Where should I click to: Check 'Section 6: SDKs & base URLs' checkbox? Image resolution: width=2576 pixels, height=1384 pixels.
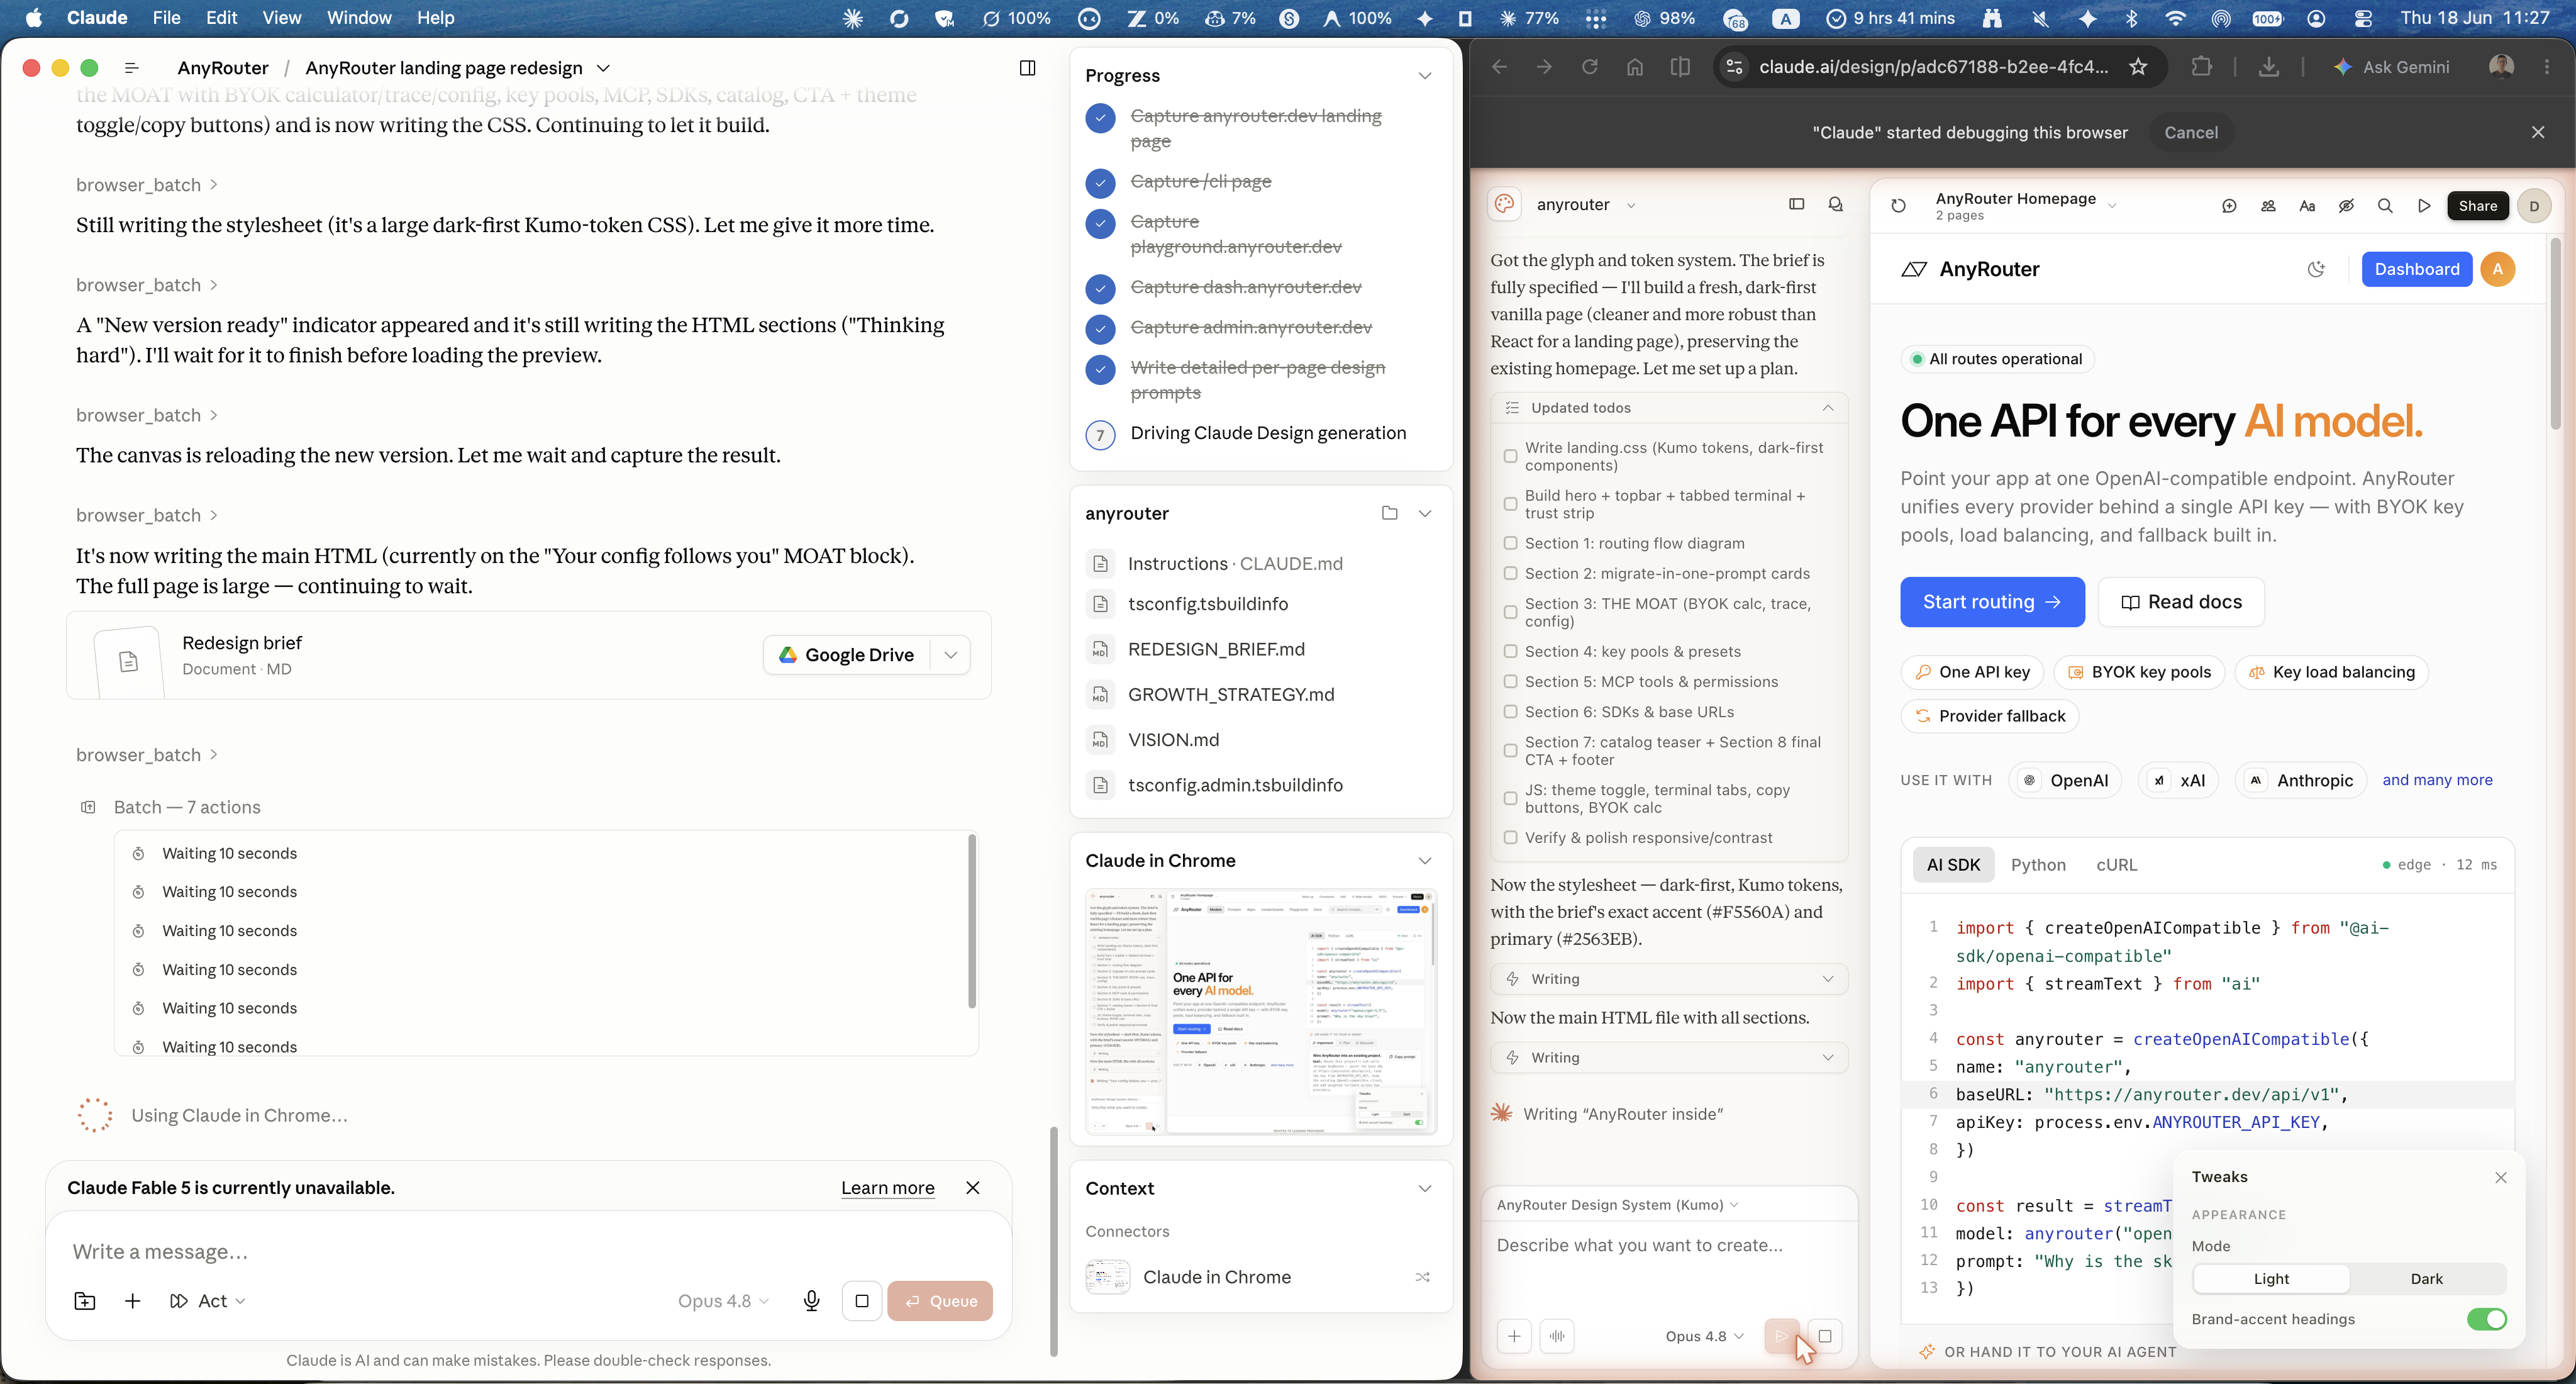(1510, 712)
